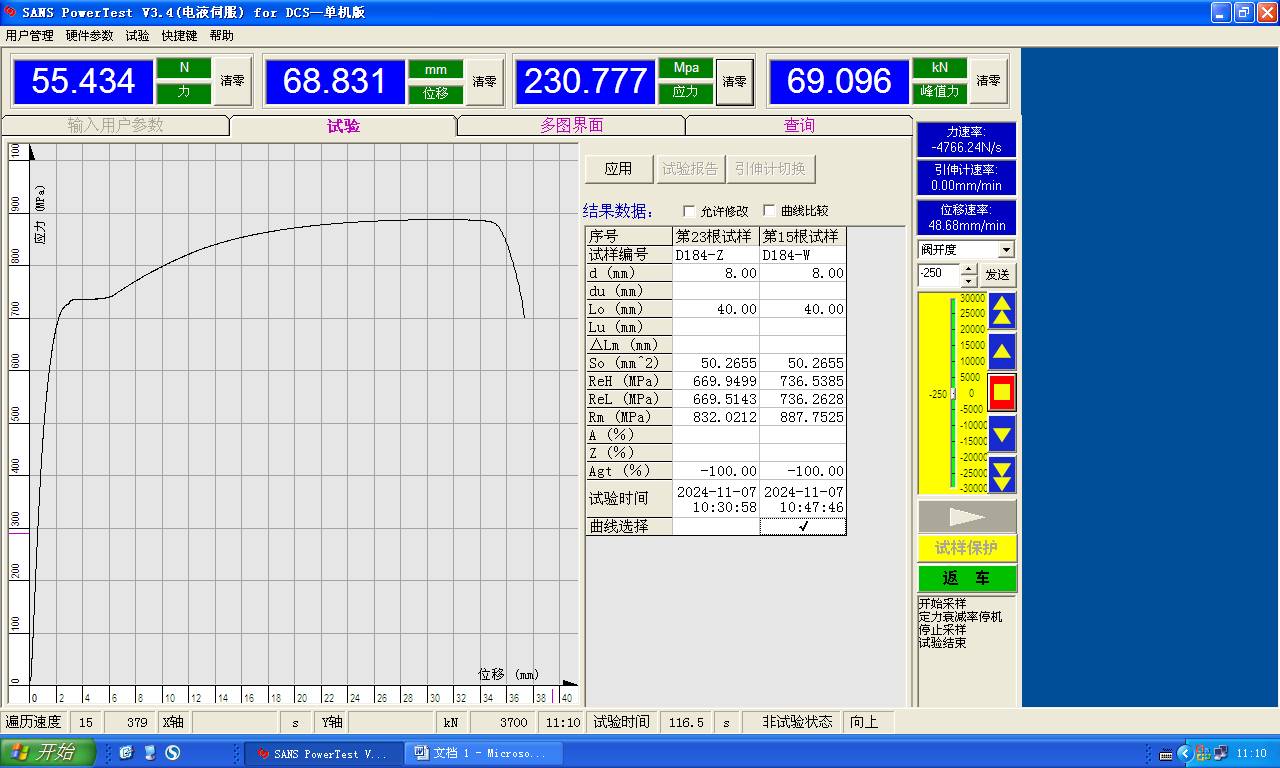1280x768 pixels.
Task: Toggle curve selection check for 第15根试样
Action: point(803,526)
